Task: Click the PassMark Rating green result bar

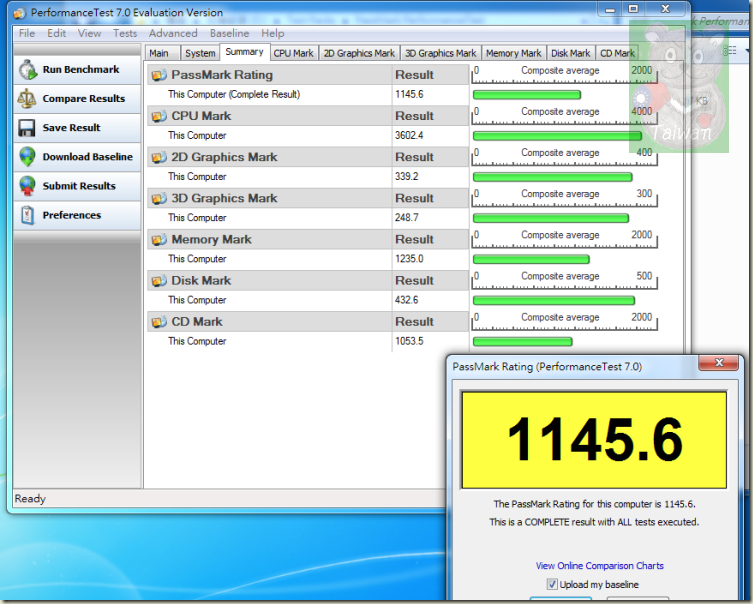Action: click(x=527, y=95)
